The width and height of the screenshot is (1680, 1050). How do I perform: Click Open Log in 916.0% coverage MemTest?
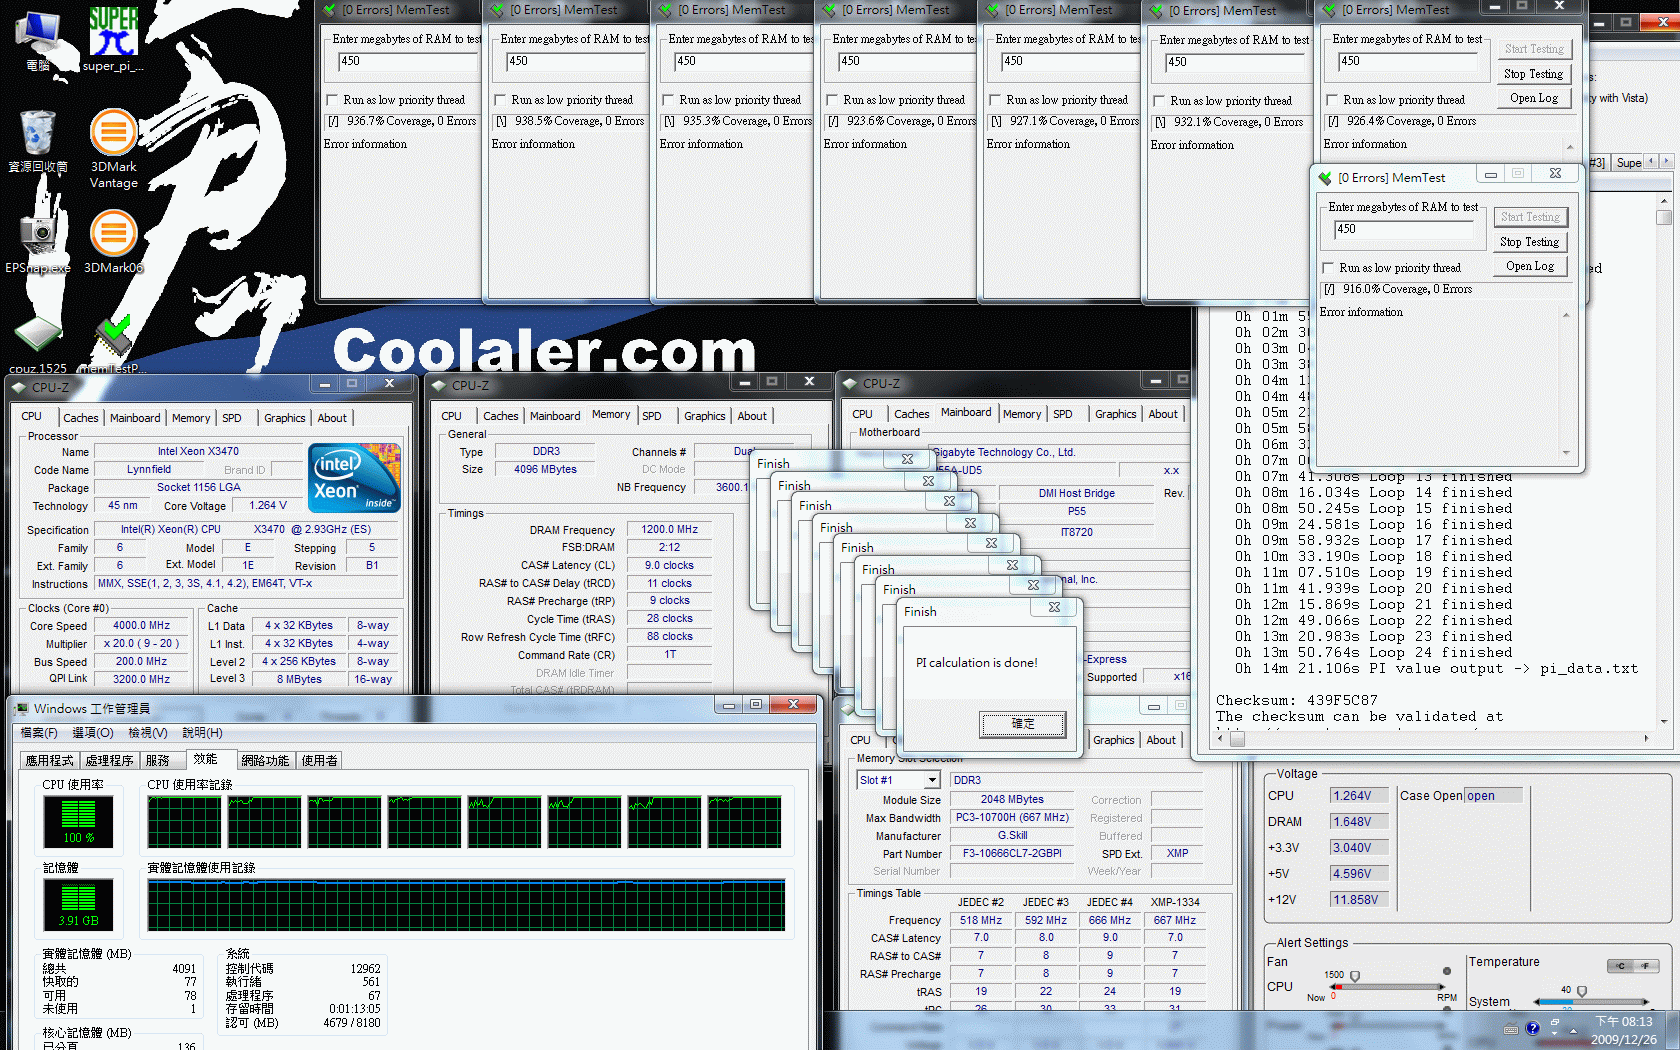(1530, 266)
